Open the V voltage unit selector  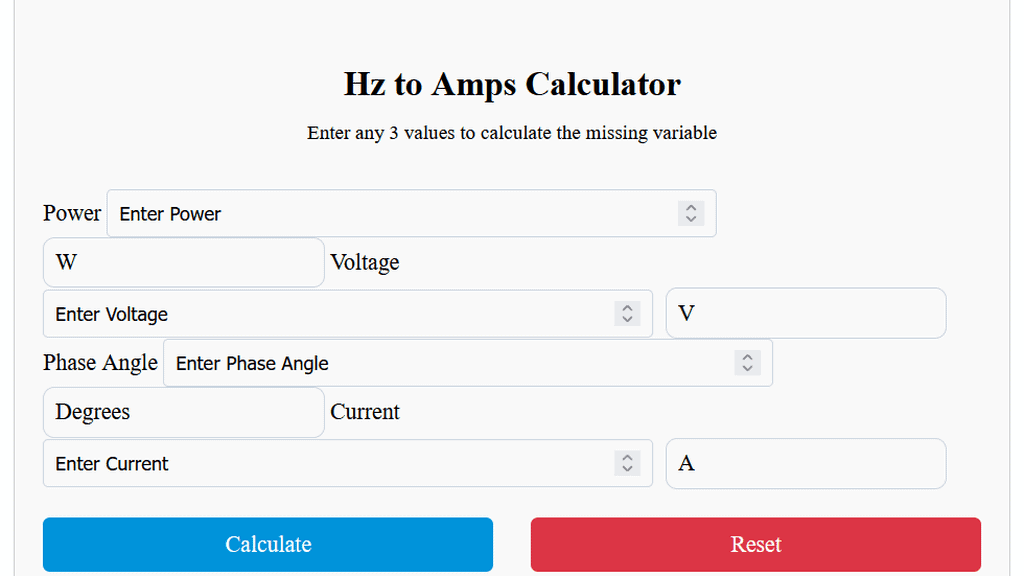pyautogui.click(x=806, y=312)
